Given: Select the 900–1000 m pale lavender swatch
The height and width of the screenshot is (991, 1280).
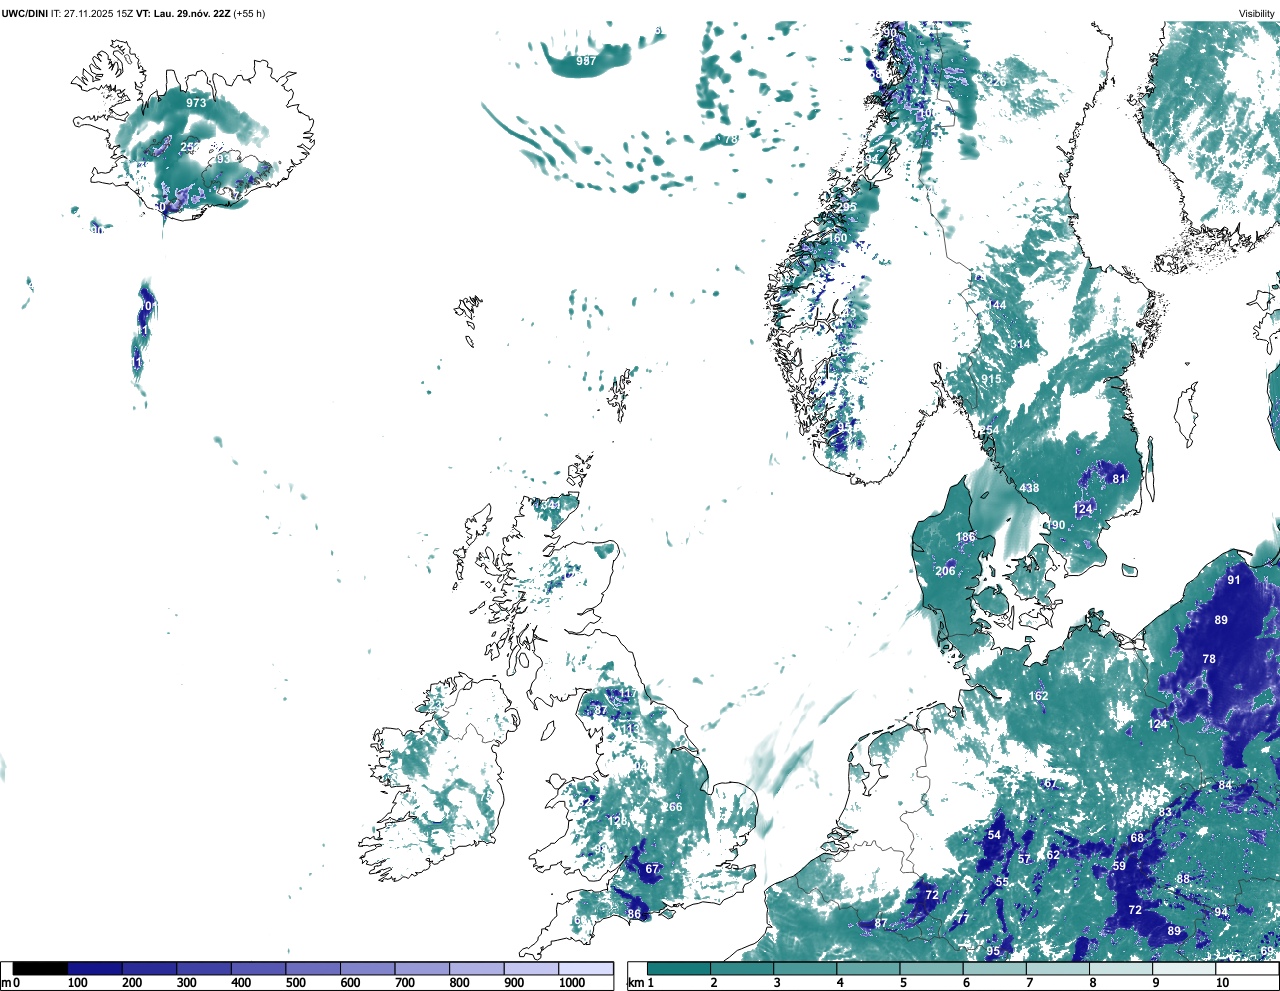Looking at the screenshot, I should (531, 969).
